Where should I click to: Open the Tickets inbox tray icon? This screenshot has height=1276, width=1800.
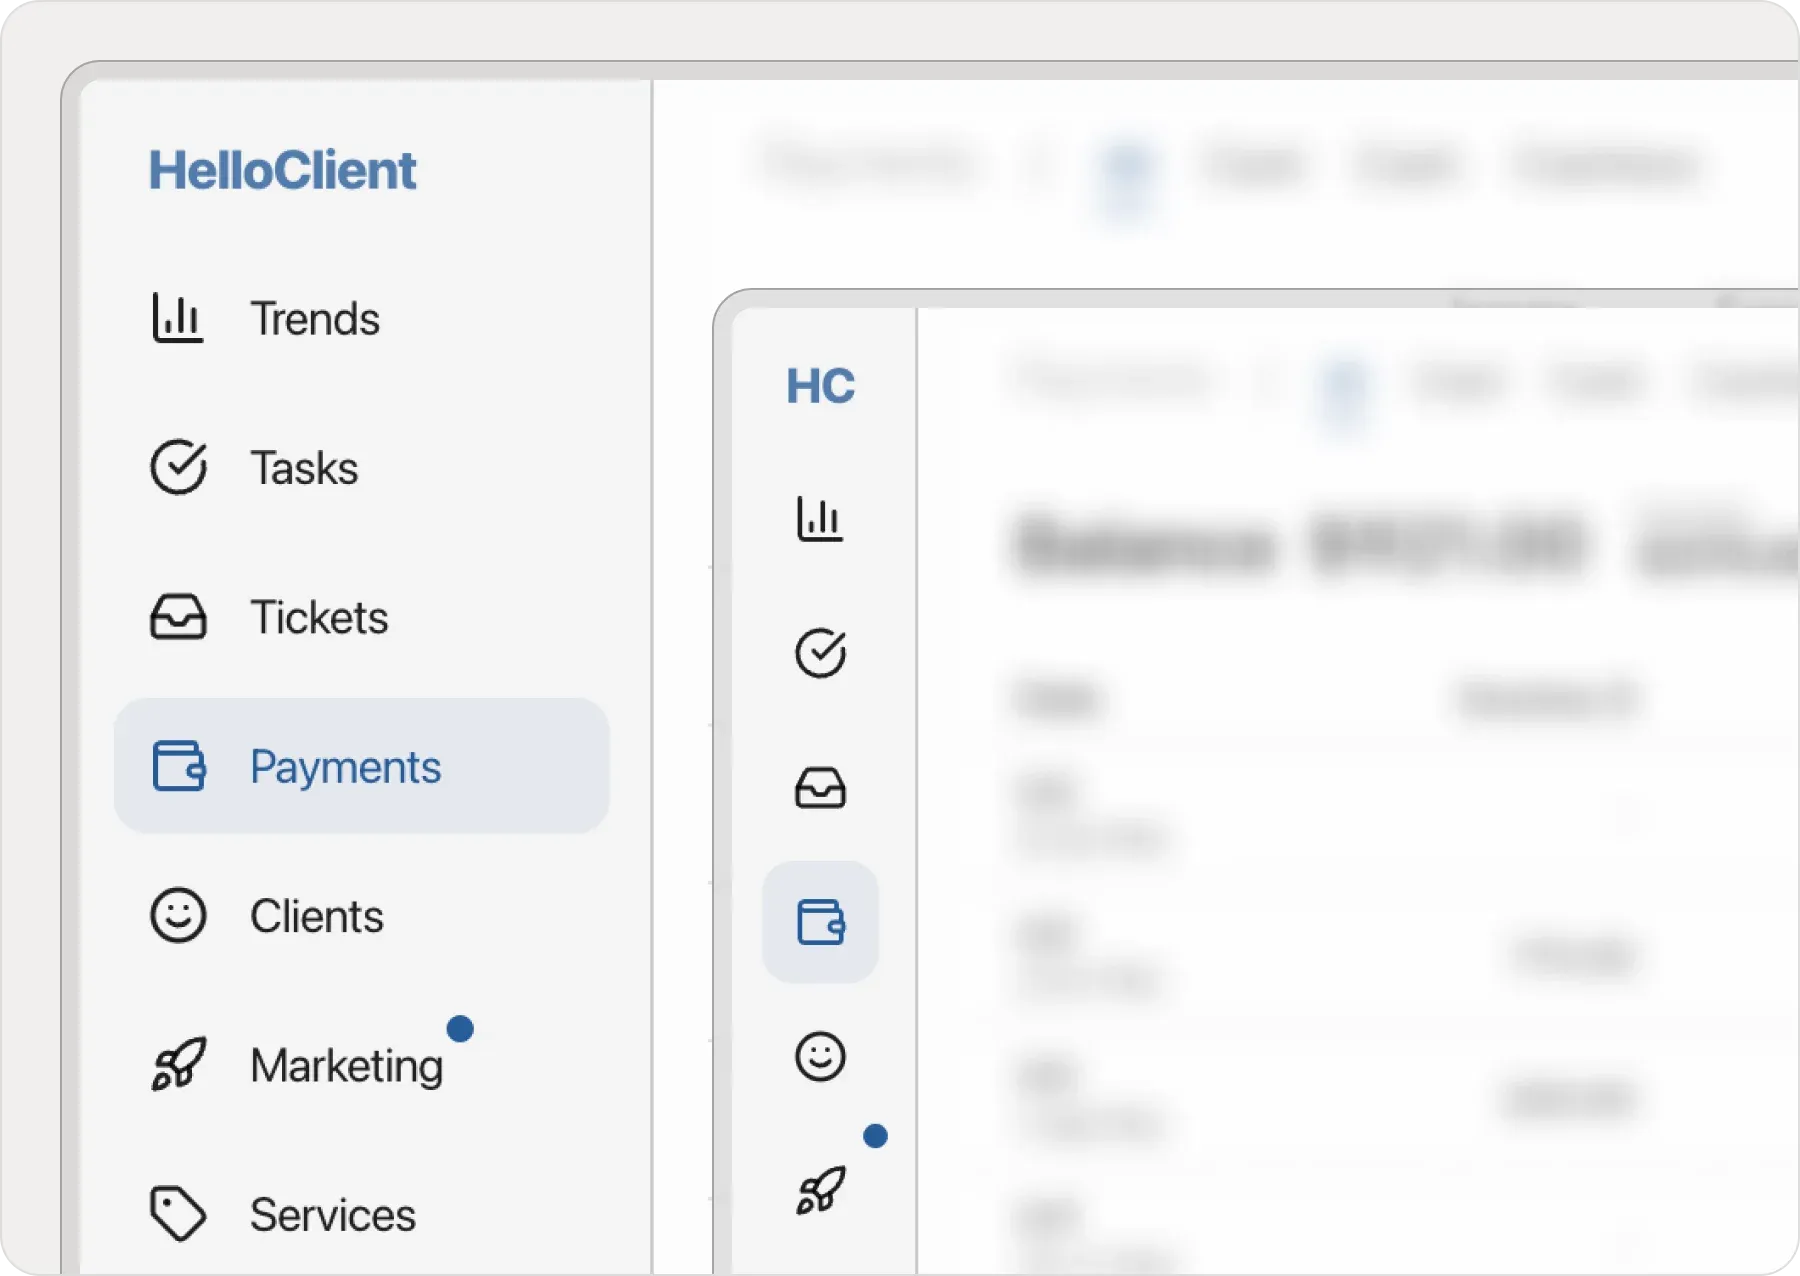pos(178,617)
